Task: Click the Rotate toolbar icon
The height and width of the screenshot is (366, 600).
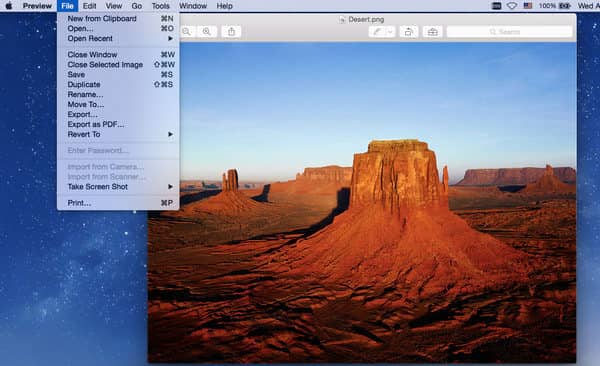Action: point(409,32)
